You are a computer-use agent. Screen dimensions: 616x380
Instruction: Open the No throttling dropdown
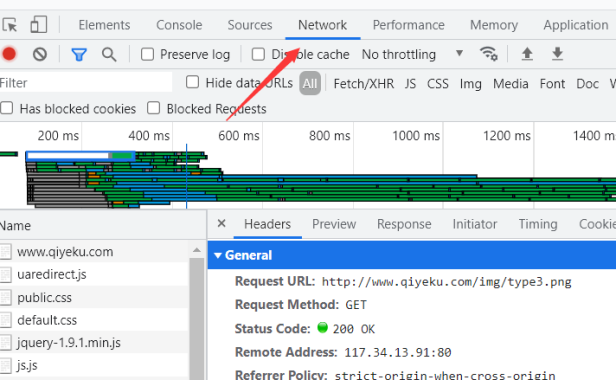[412, 54]
